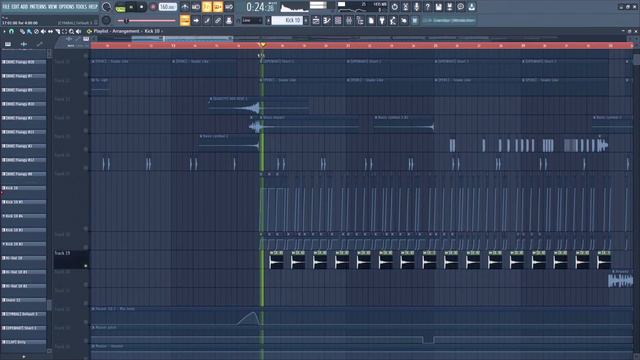Click Kick 10 breadcrumb in playlist title

(x=152, y=31)
